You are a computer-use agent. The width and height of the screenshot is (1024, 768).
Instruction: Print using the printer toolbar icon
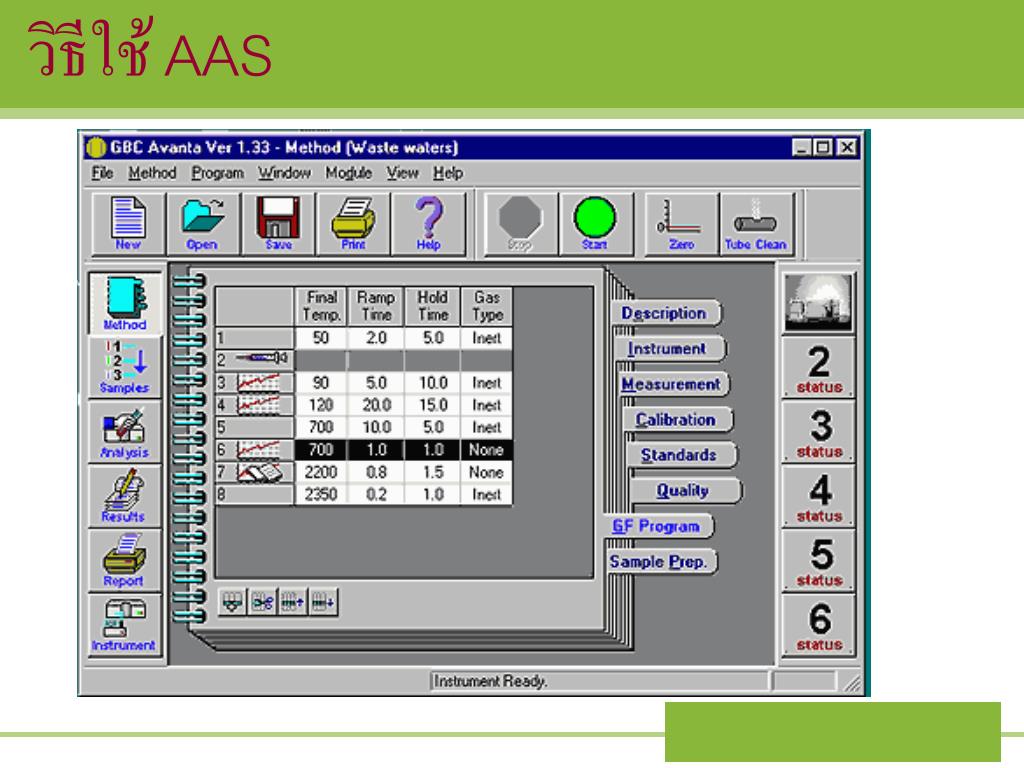353,223
